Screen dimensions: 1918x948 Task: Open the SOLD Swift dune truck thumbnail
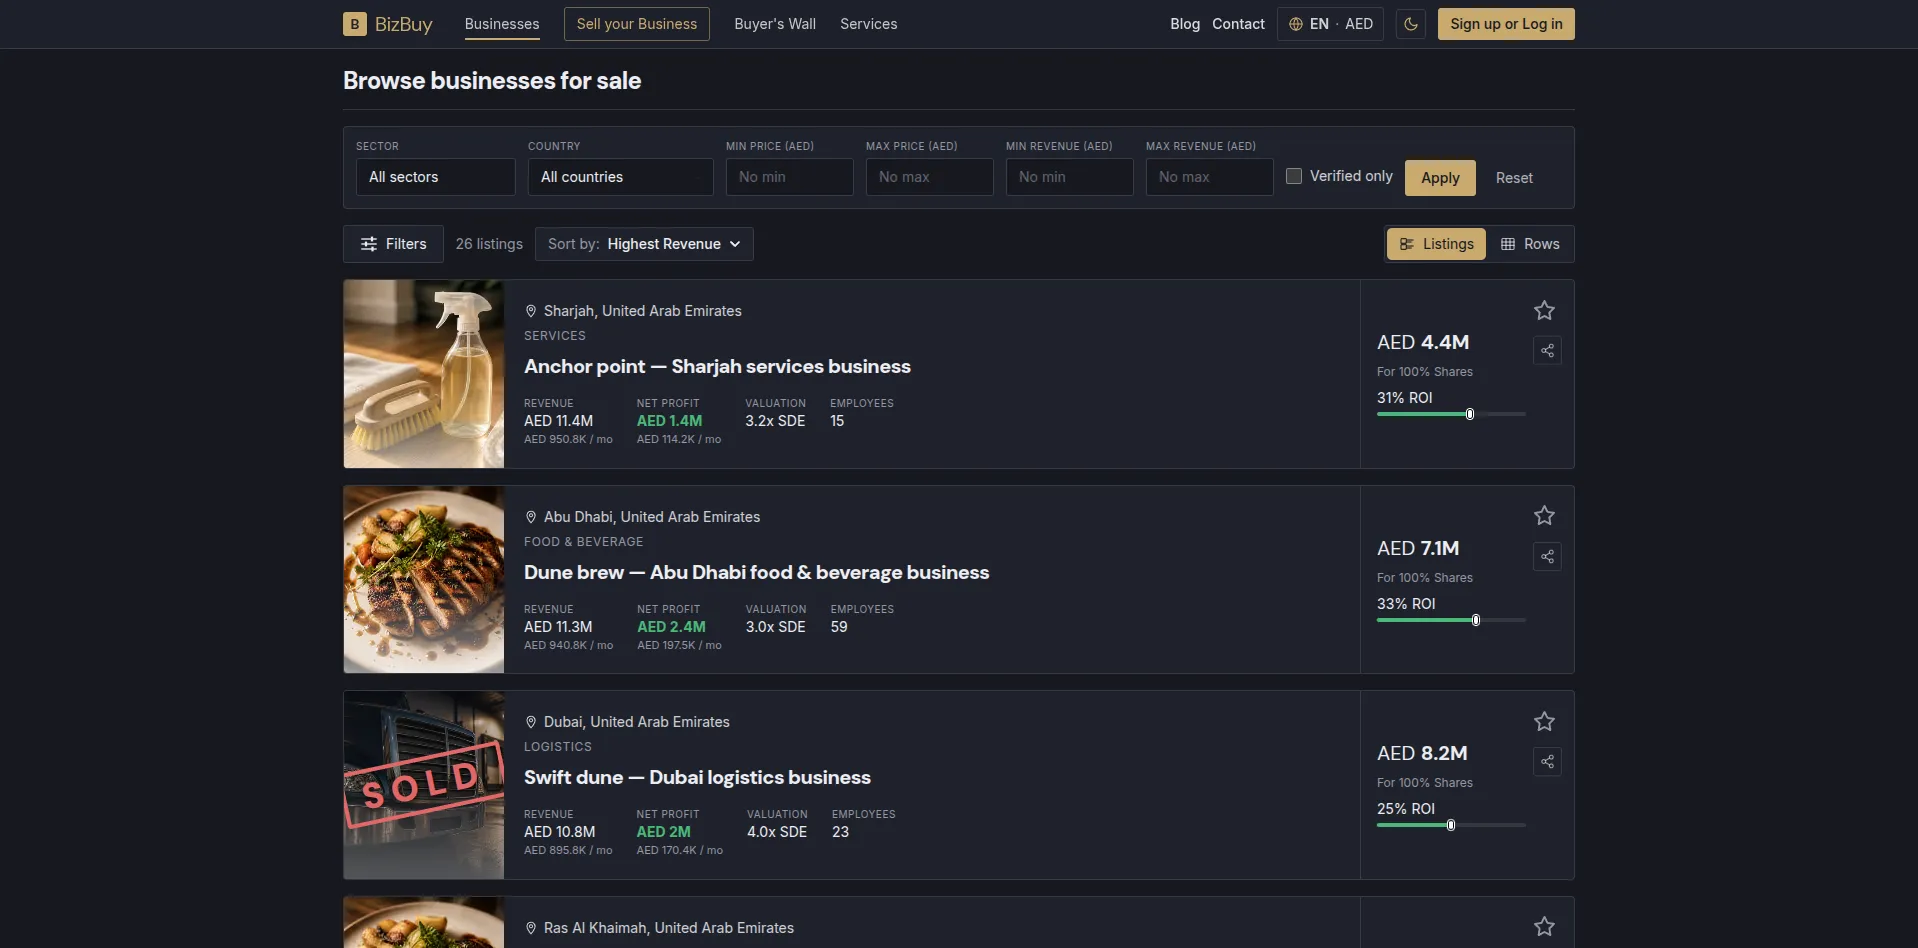tap(424, 785)
